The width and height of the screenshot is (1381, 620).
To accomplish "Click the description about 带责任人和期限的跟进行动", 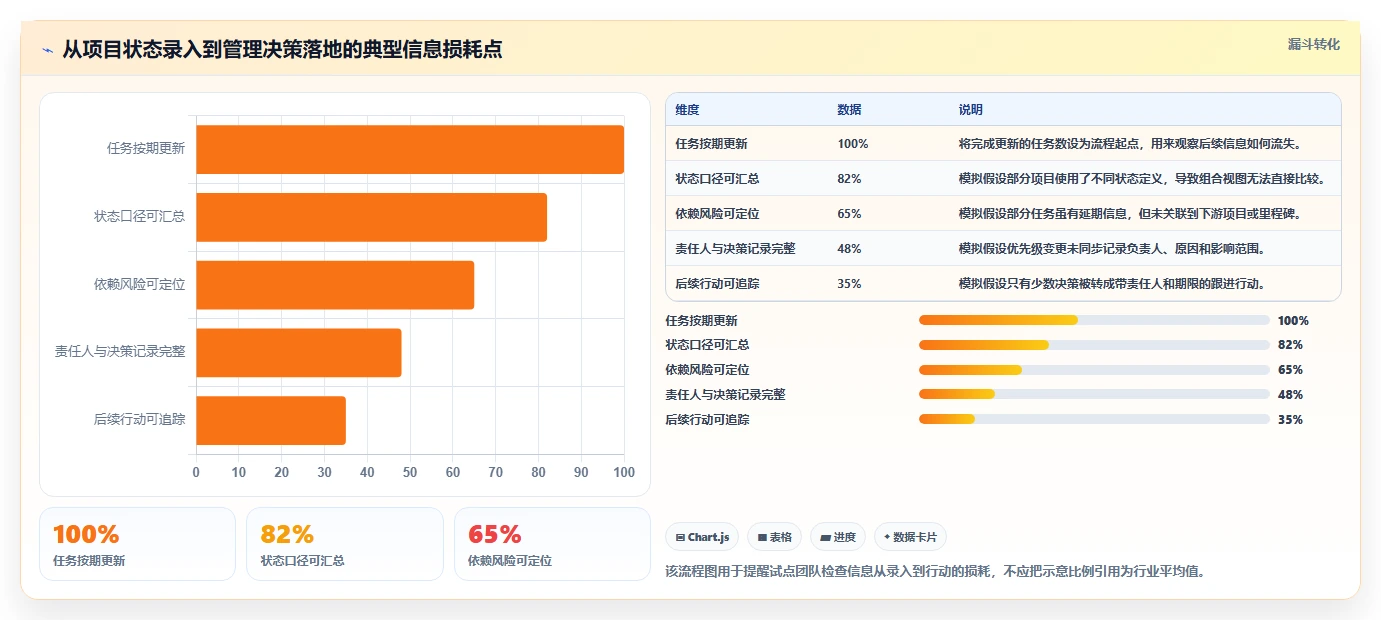I will click(1112, 284).
